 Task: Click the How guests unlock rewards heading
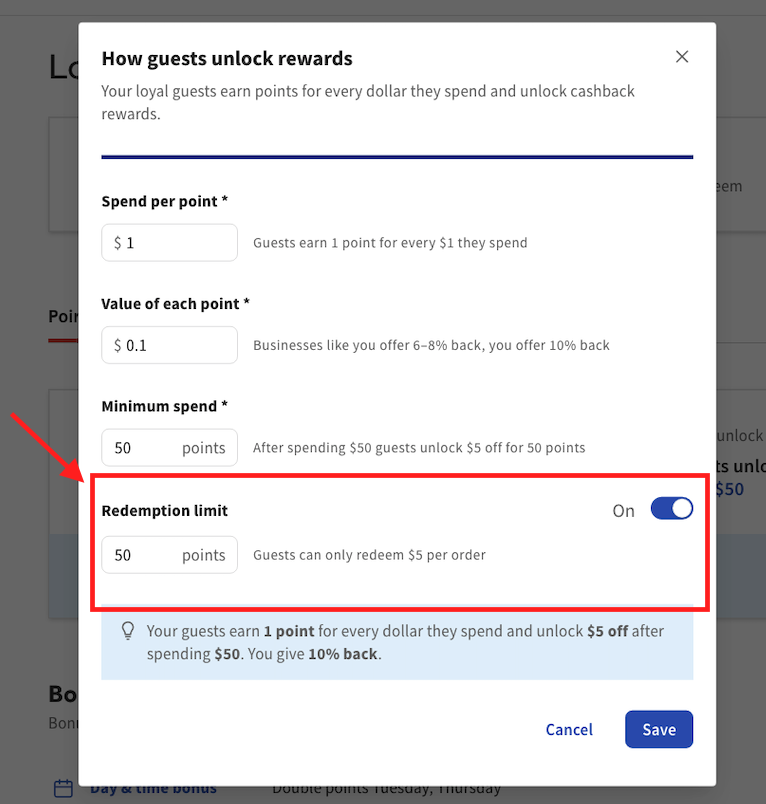coord(227,59)
